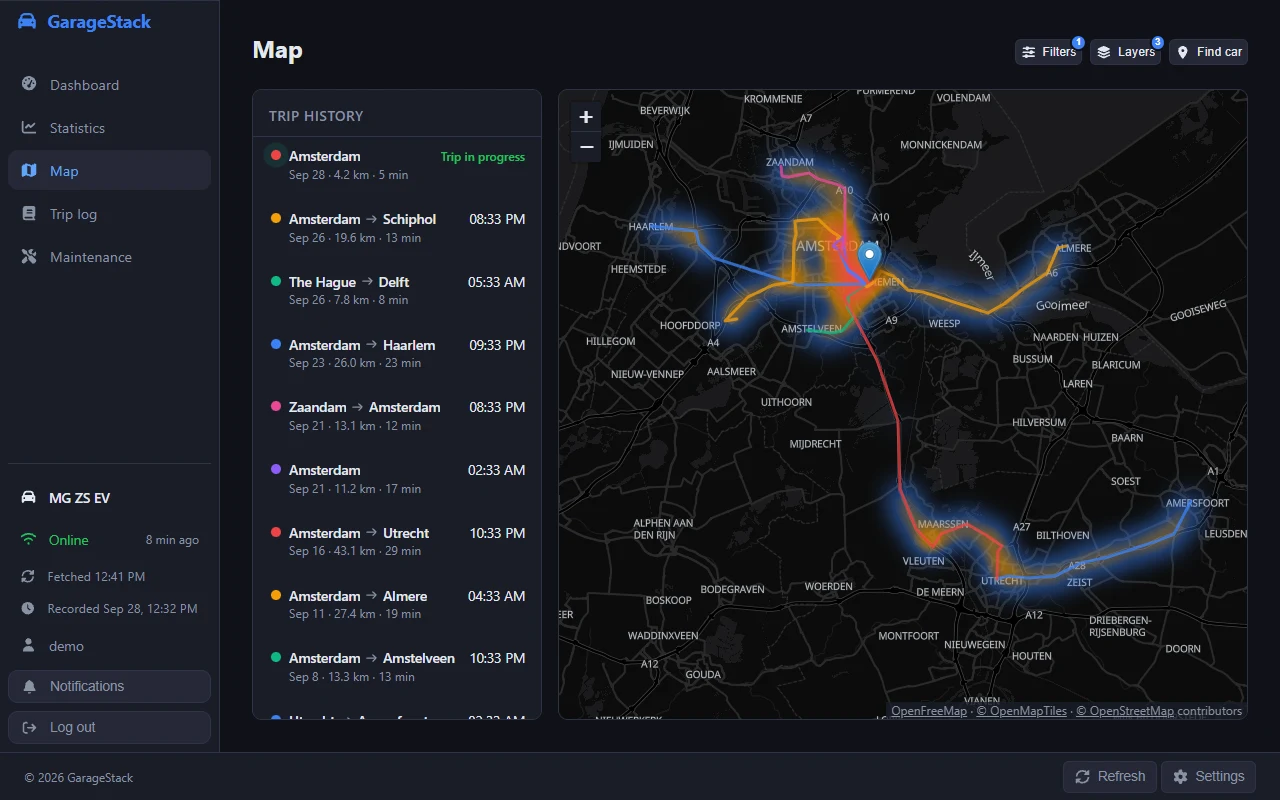The width and height of the screenshot is (1280, 800).
Task: Click the Map sidebar icon
Action: pyautogui.click(x=29, y=170)
